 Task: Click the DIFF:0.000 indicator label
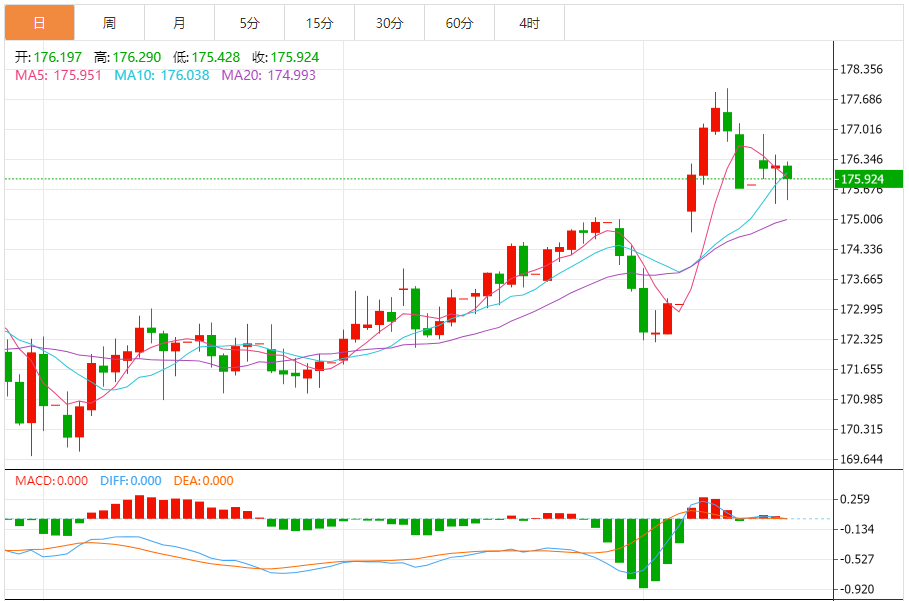point(130,480)
